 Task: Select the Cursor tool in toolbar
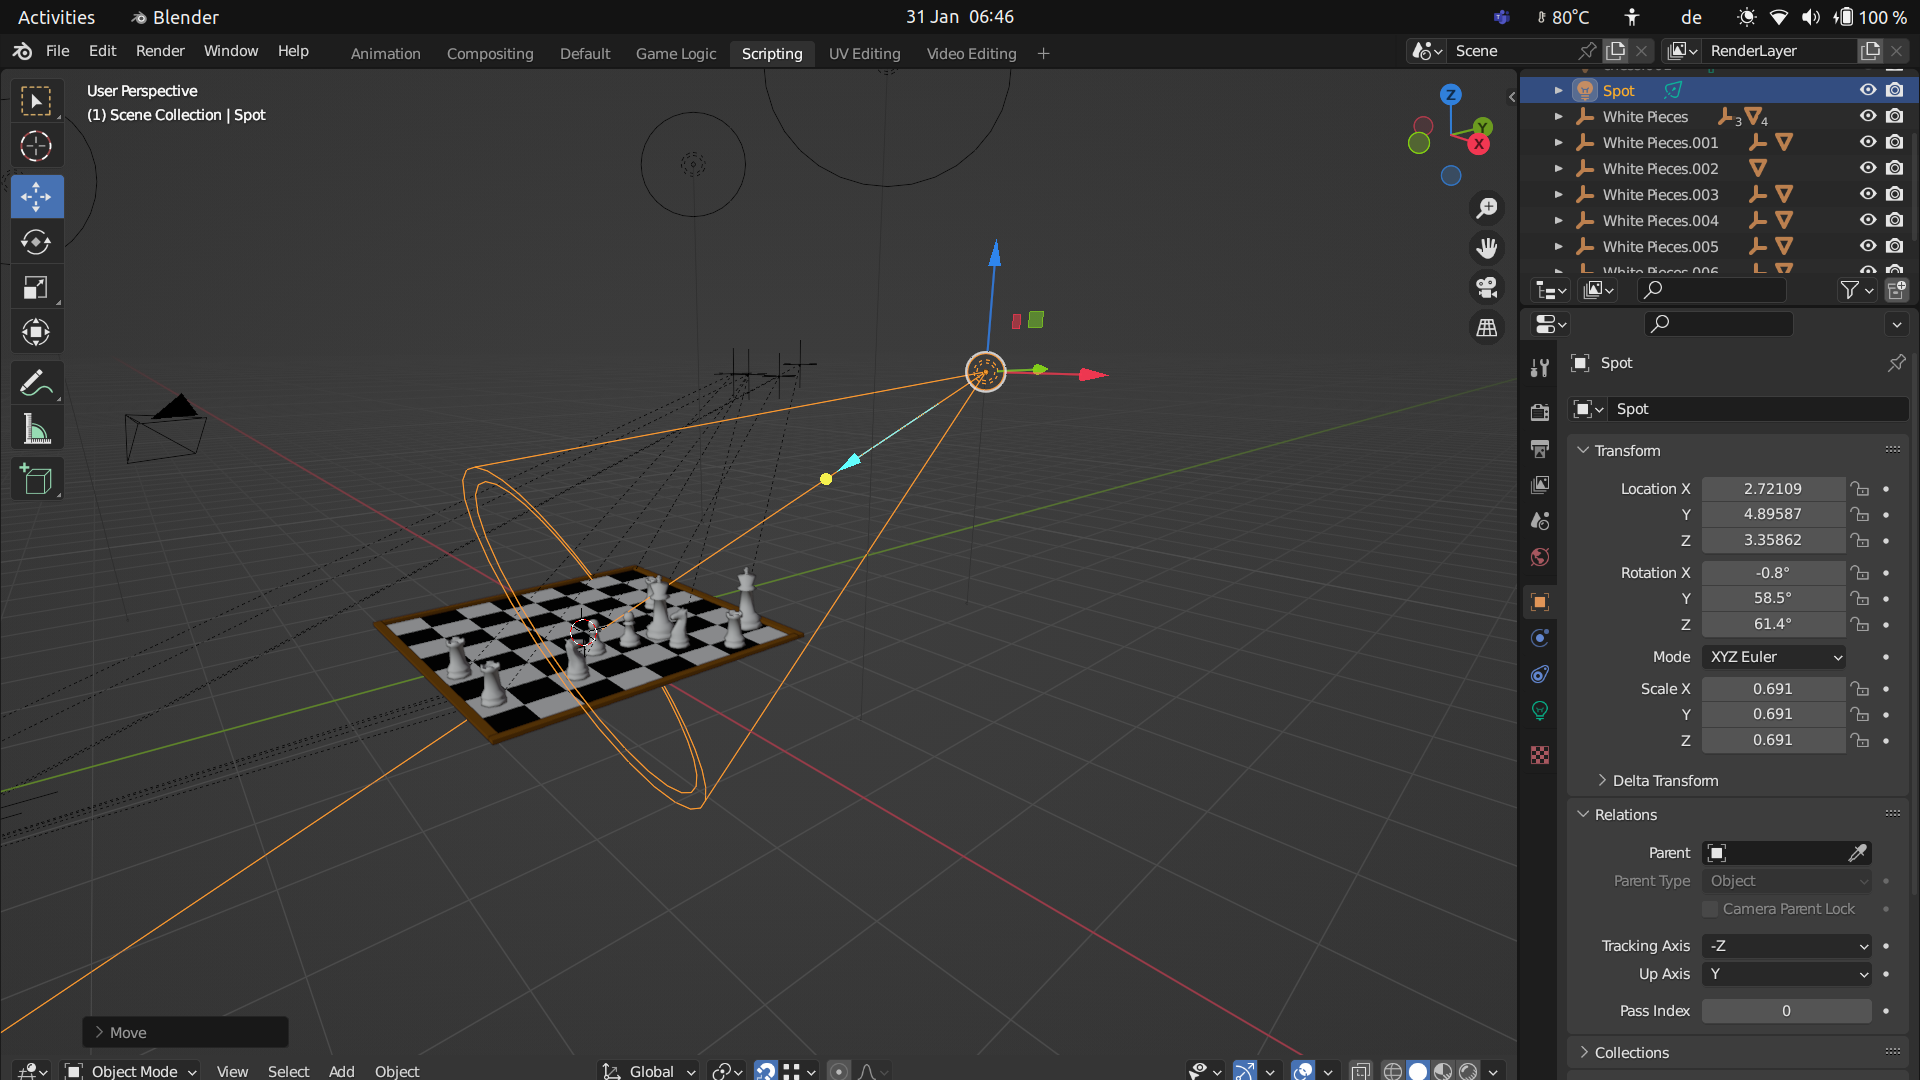[x=36, y=147]
